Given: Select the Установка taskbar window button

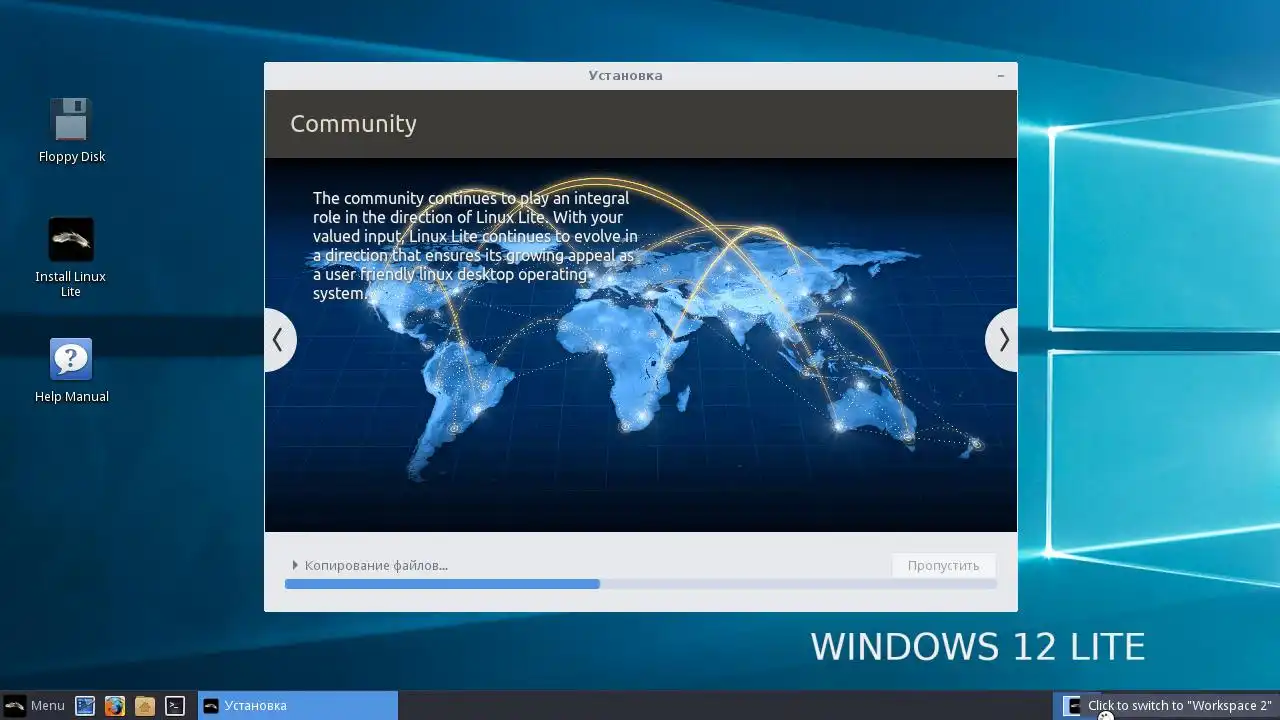Looking at the screenshot, I should 298,706.
